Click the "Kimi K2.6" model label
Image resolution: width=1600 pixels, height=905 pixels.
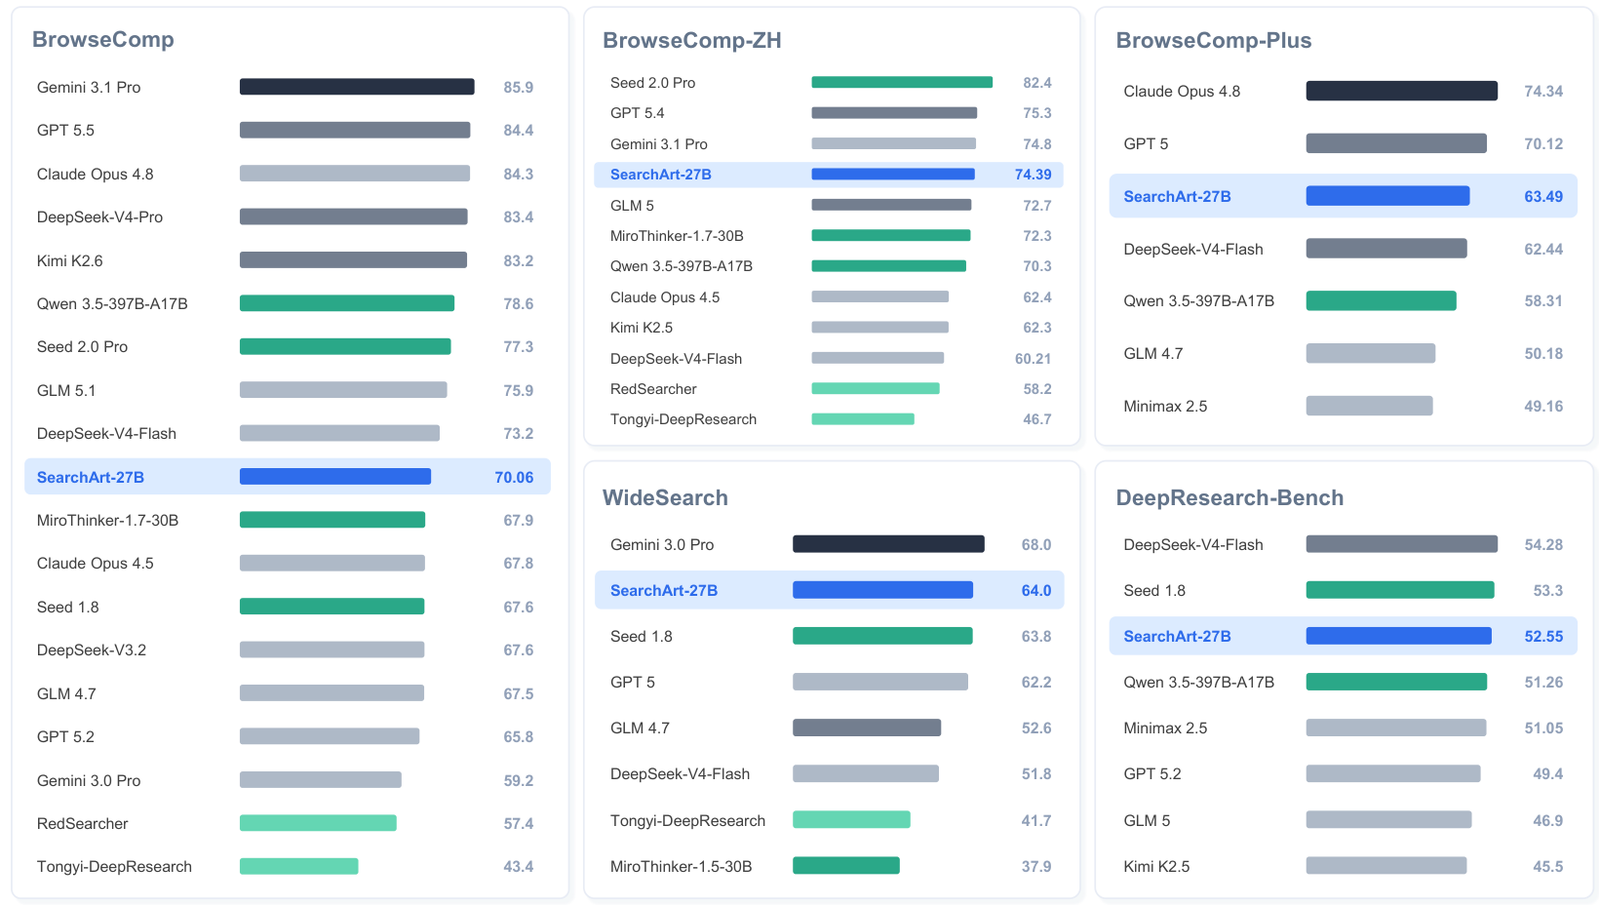[x=70, y=261]
